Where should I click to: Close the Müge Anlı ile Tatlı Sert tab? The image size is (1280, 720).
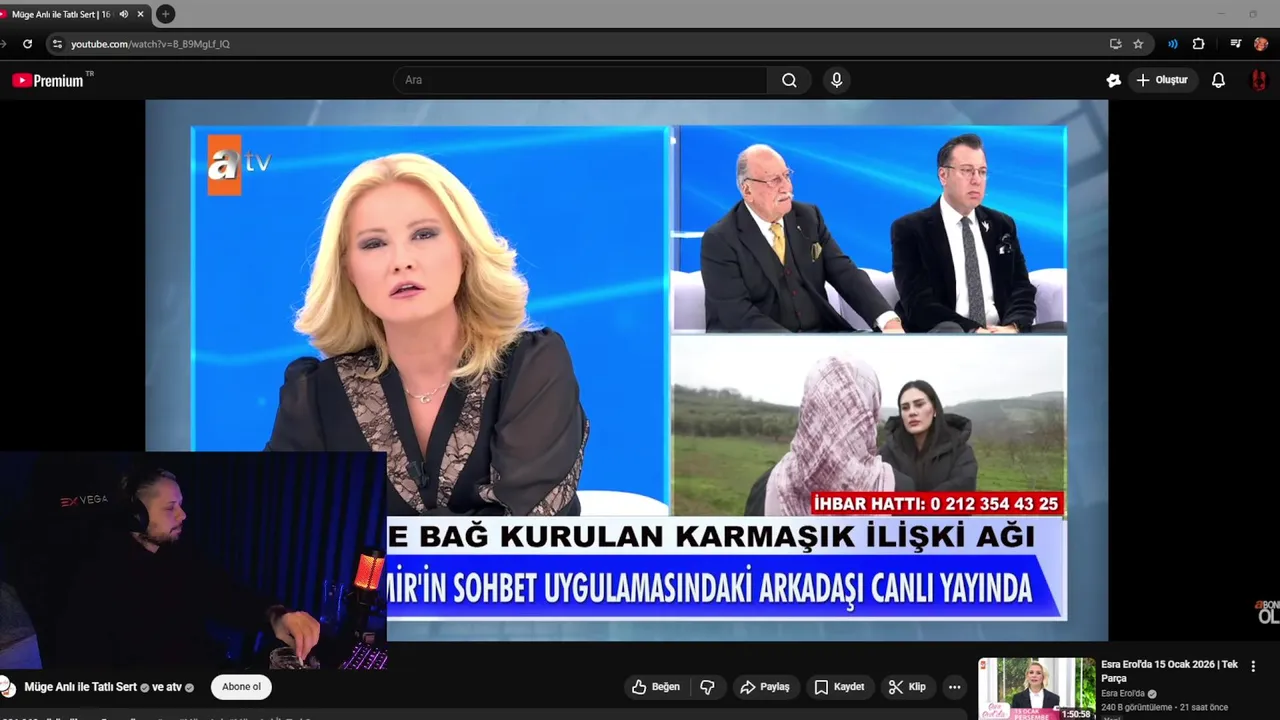(141, 14)
